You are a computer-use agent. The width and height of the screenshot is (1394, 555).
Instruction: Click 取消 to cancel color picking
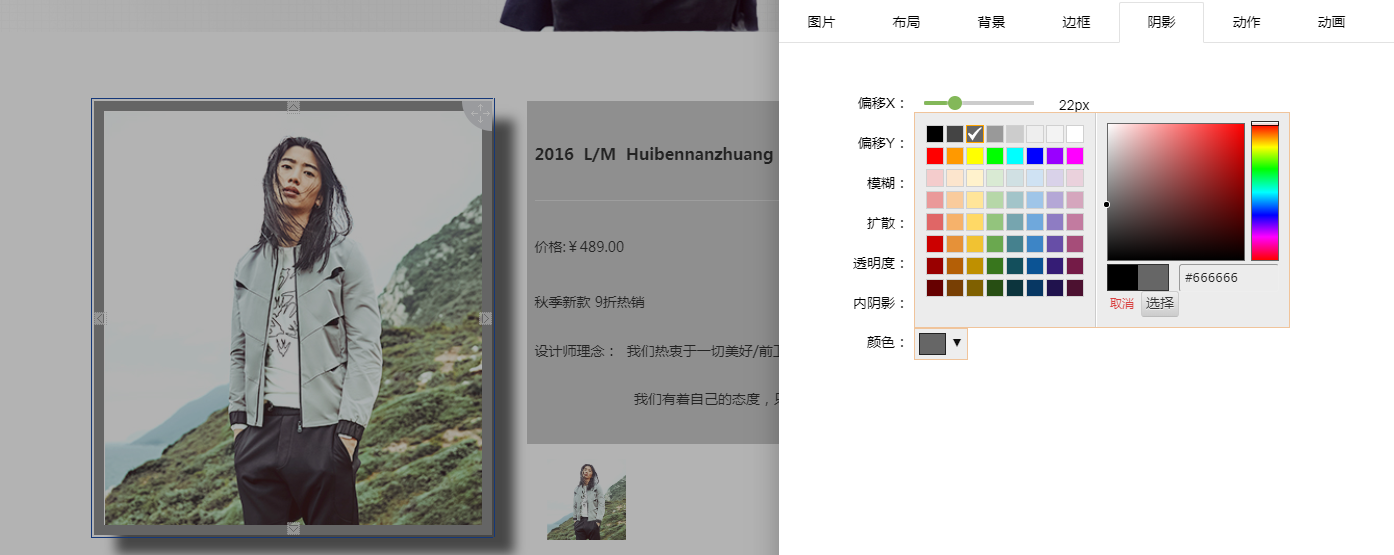click(x=1122, y=303)
